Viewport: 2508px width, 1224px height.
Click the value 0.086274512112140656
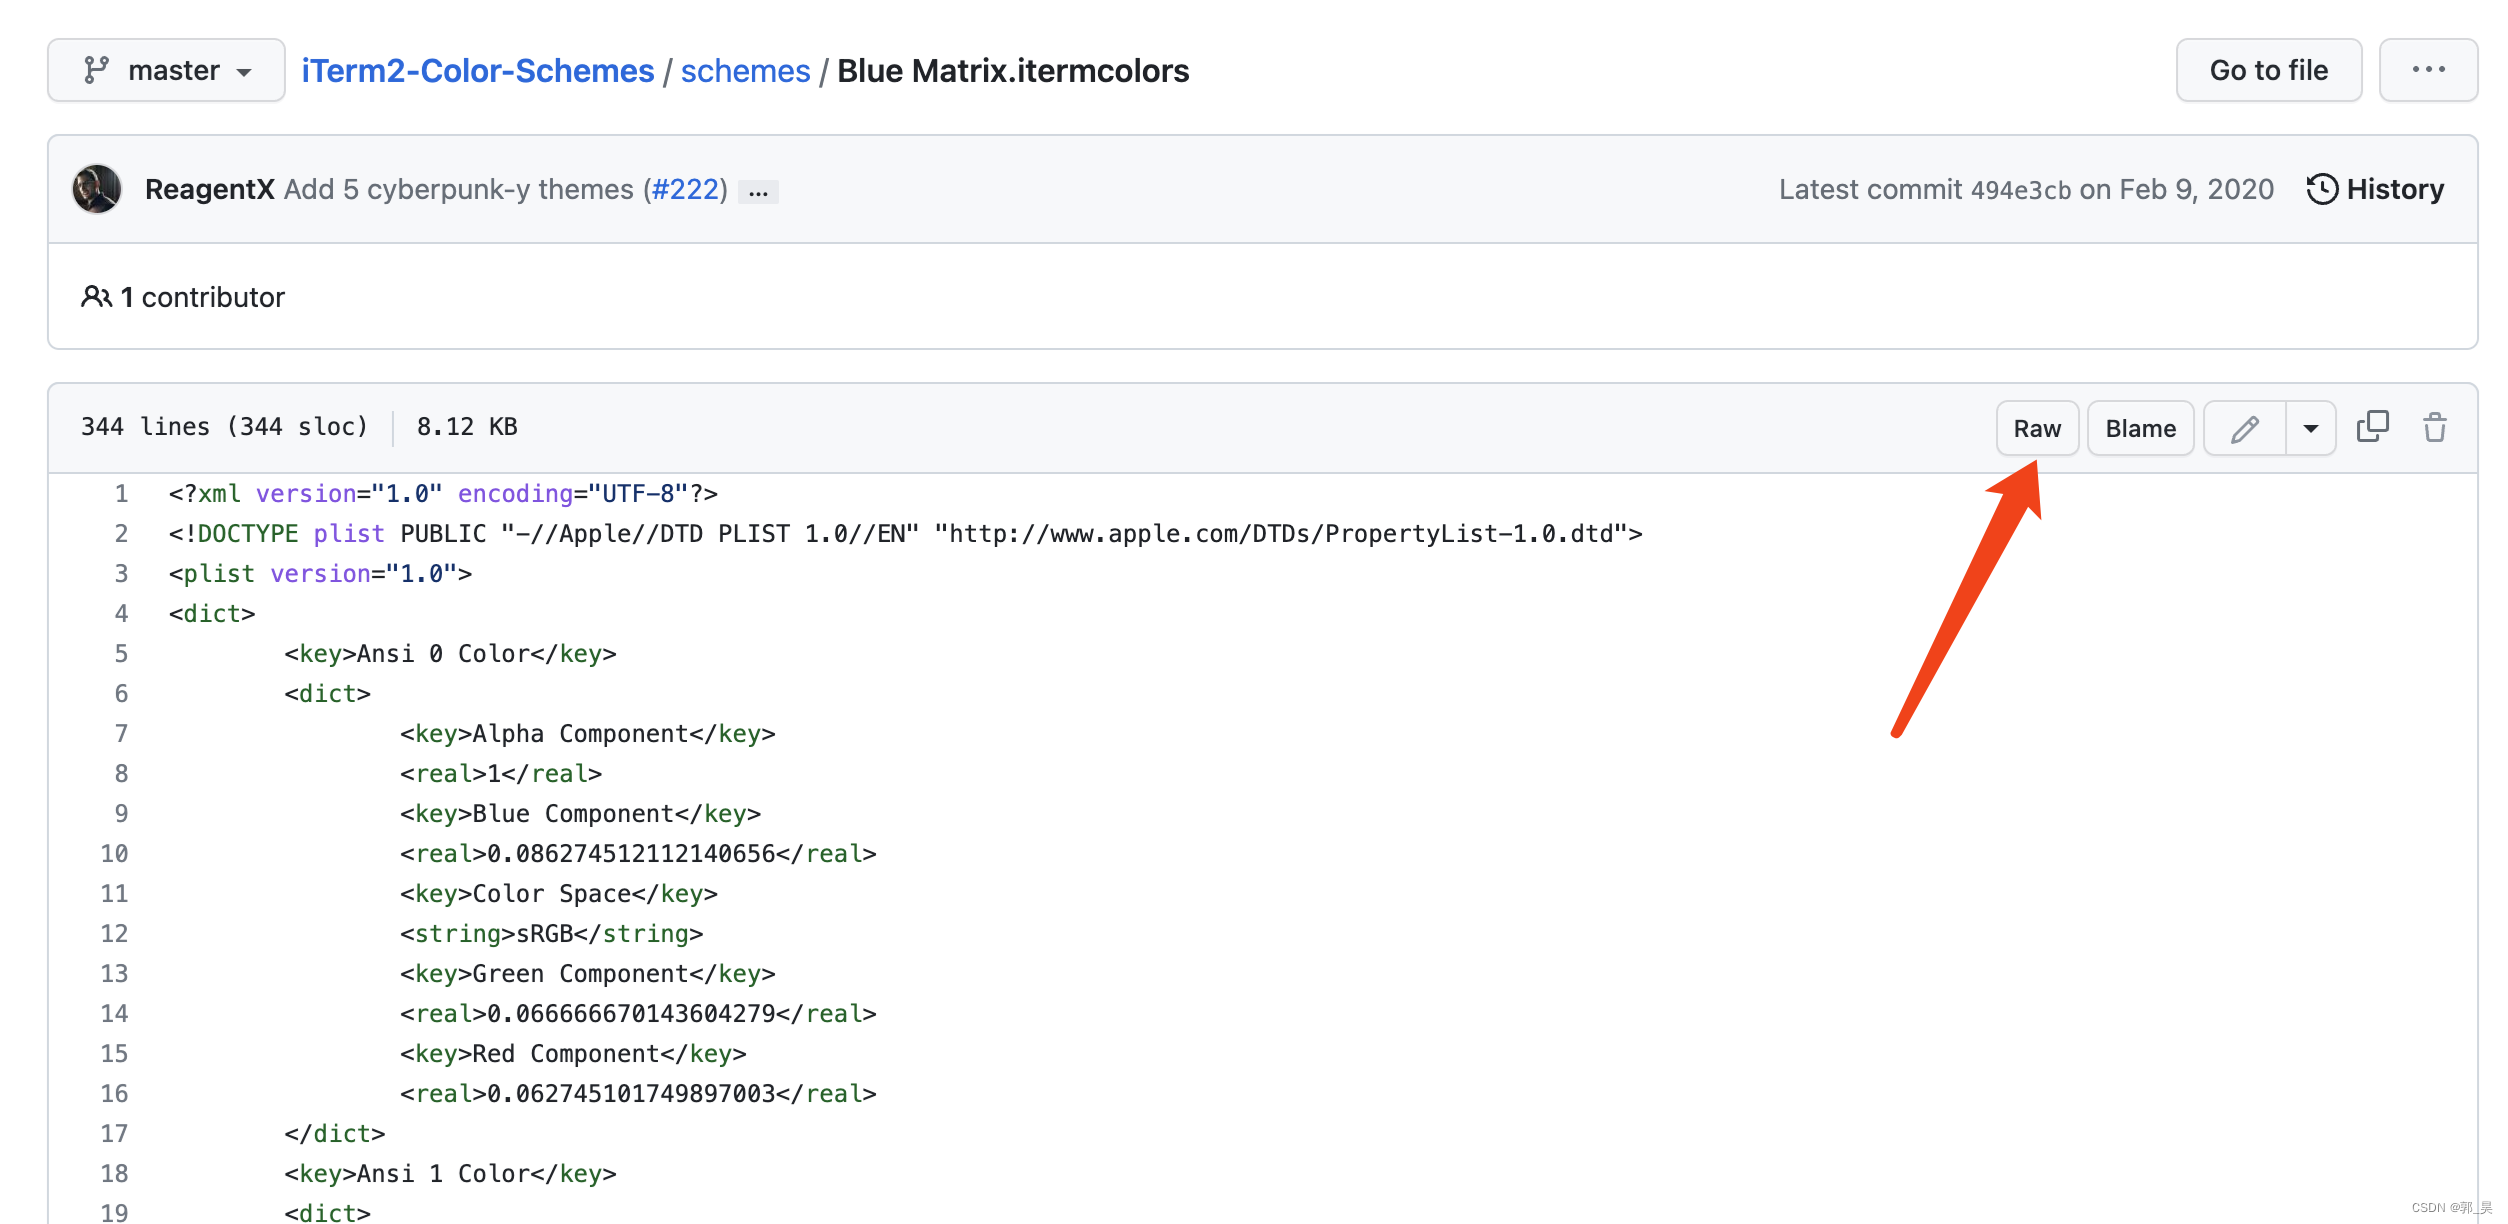pyautogui.click(x=631, y=853)
